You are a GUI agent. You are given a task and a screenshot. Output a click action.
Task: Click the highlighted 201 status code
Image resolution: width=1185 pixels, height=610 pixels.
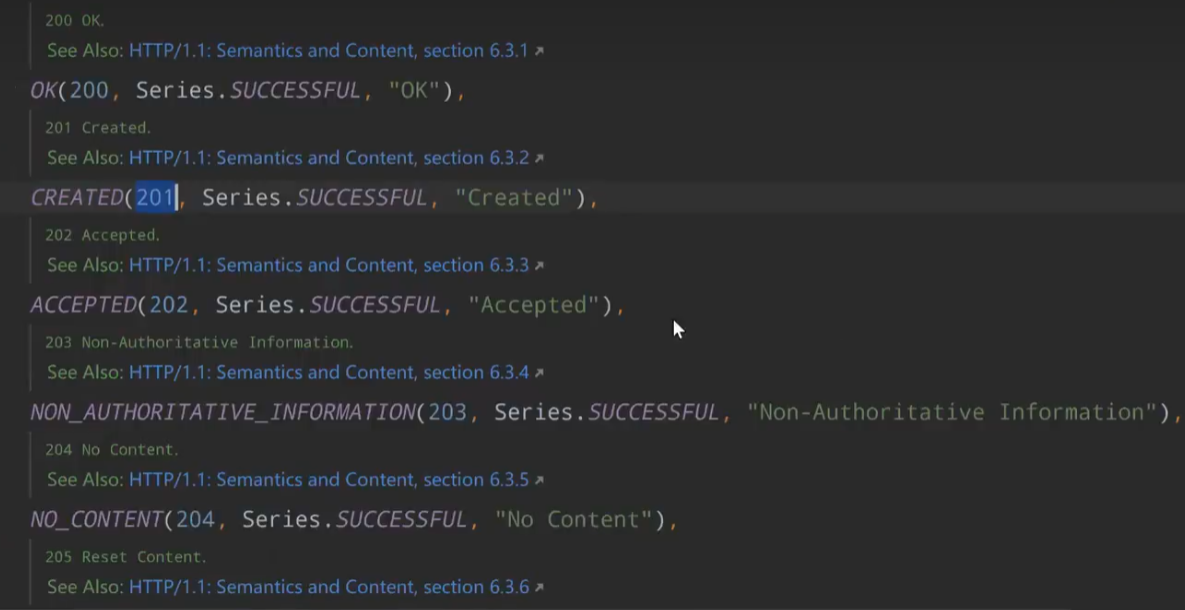pyautogui.click(x=155, y=198)
